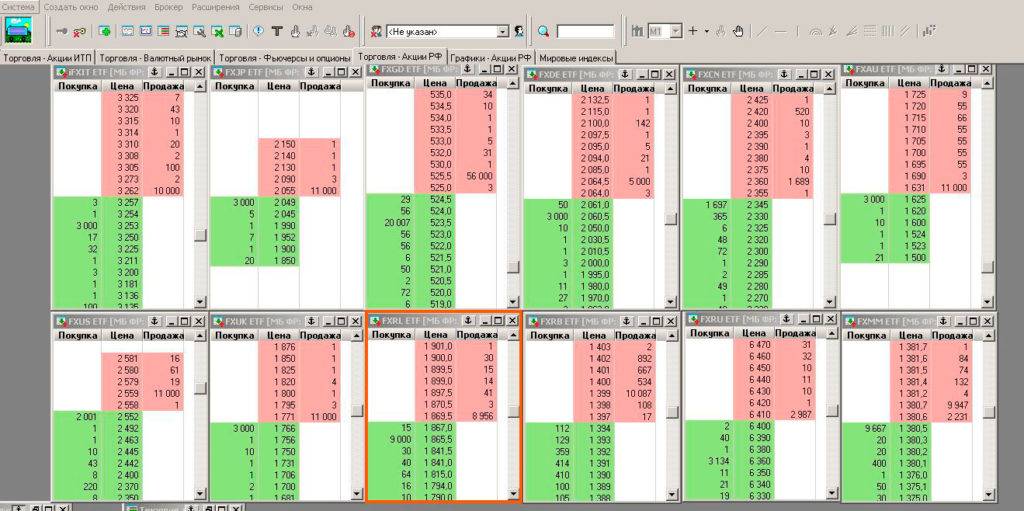Click the magnifier search icon
Viewport: 1024px width, 511px height.
[x=543, y=31]
